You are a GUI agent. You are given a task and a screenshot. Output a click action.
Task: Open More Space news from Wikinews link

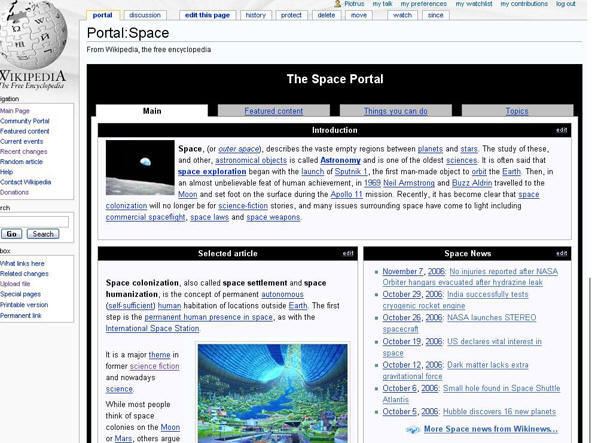click(x=491, y=429)
